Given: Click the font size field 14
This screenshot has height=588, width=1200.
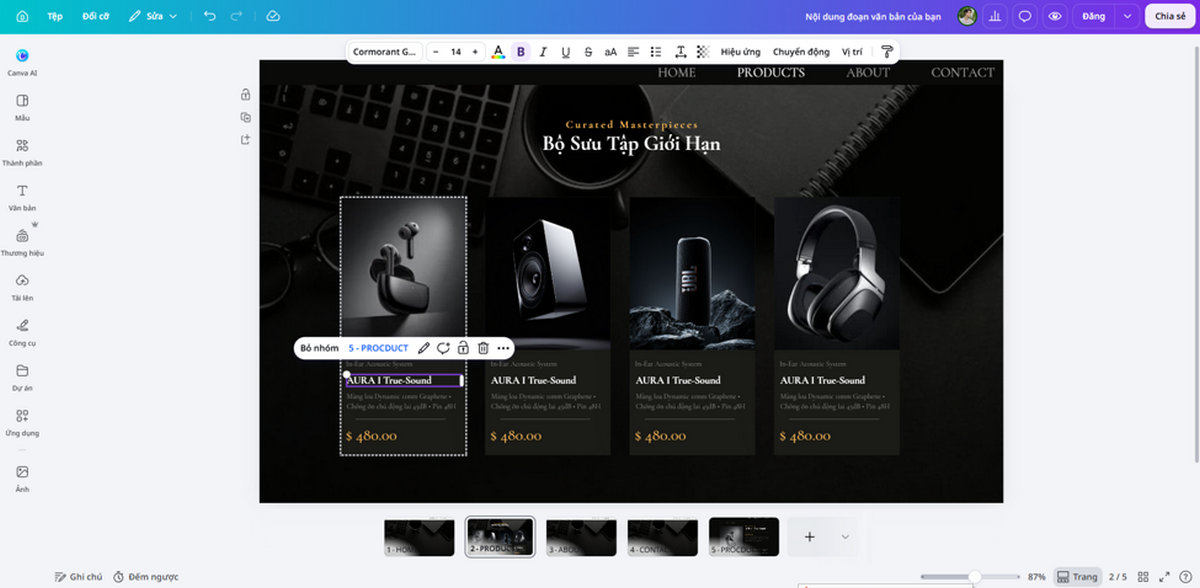Looking at the screenshot, I should pos(455,52).
